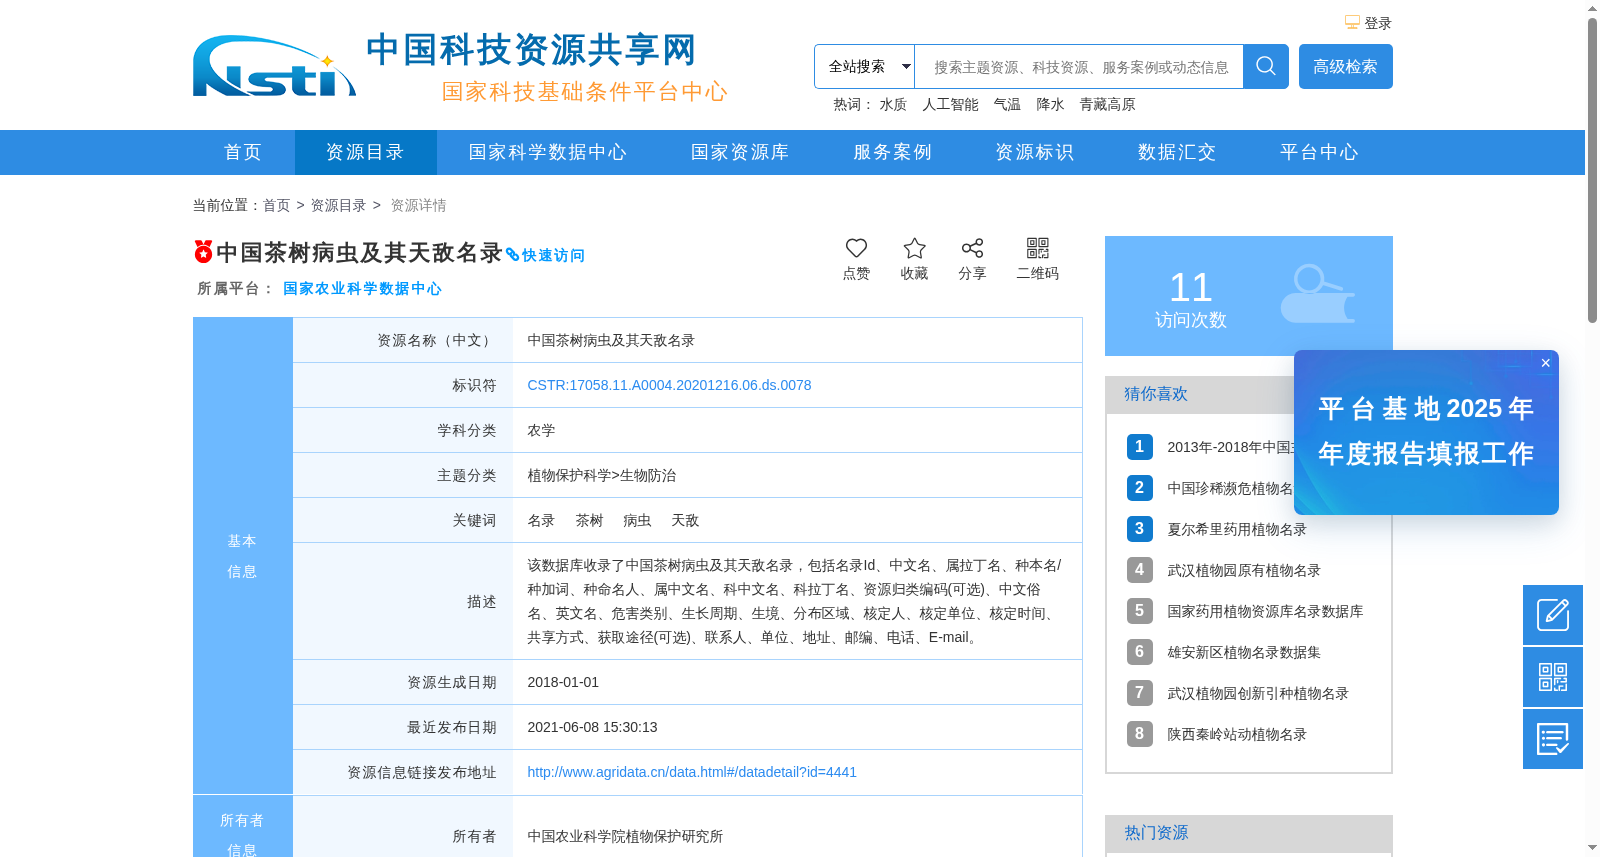The image size is (1600, 857).
Task: Open 国家资源库 nav tab
Action: point(740,152)
